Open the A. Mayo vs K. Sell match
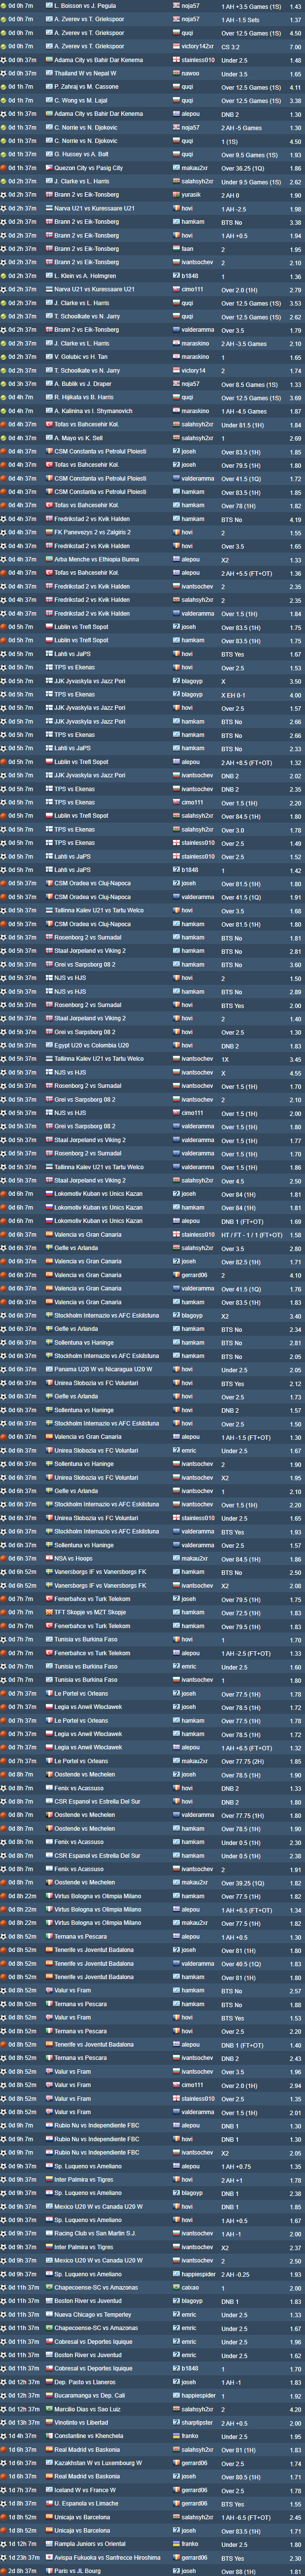This screenshot has width=305, height=2576. (x=78, y=438)
